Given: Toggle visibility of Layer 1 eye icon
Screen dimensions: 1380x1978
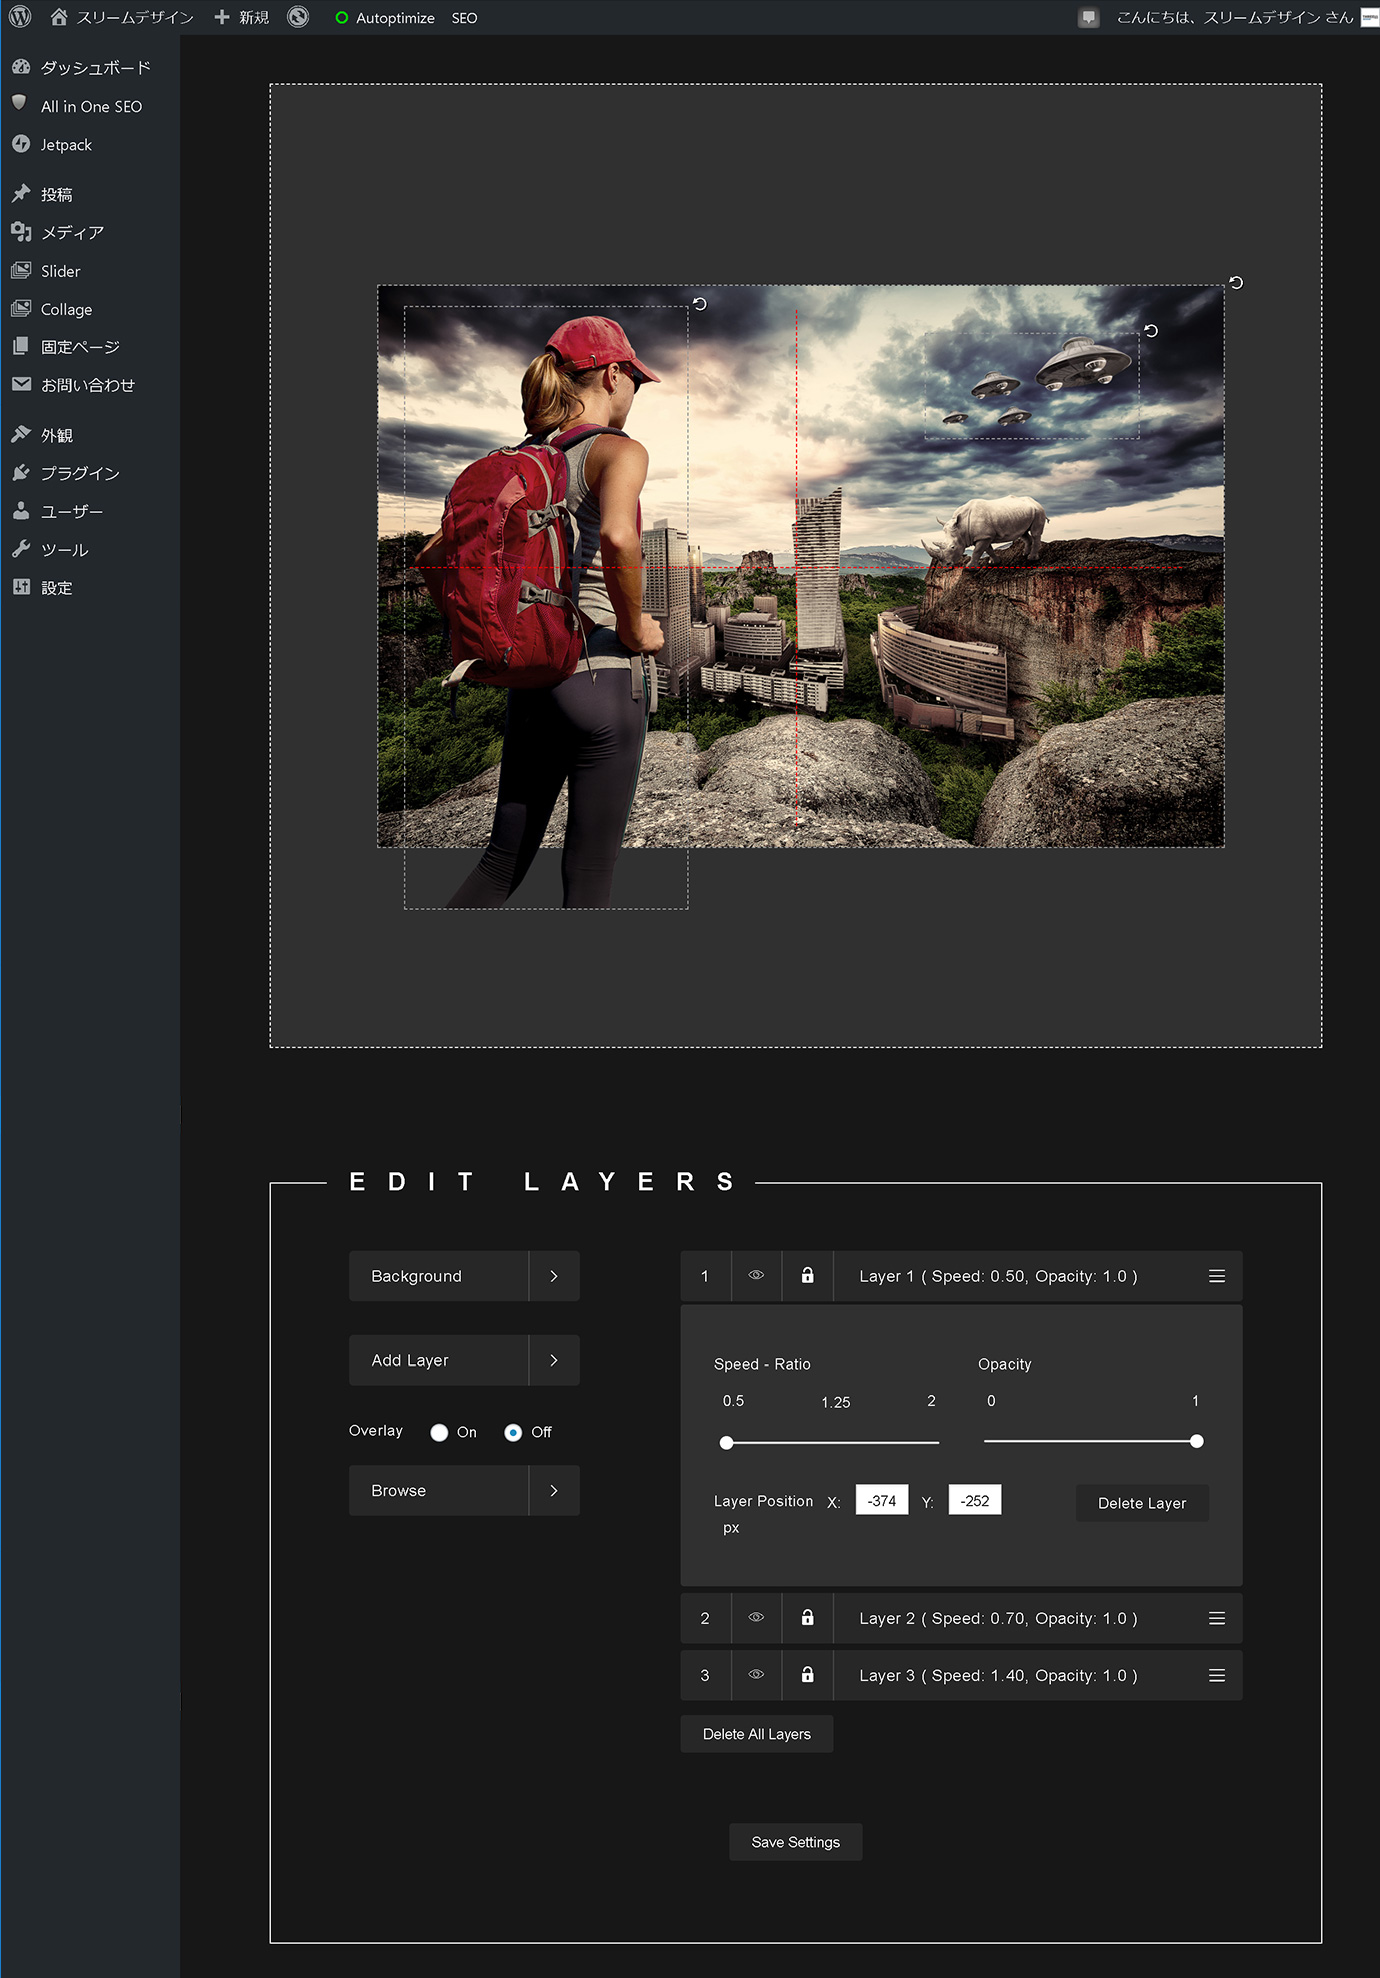Looking at the screenshot, I should tap(756, 1276).
